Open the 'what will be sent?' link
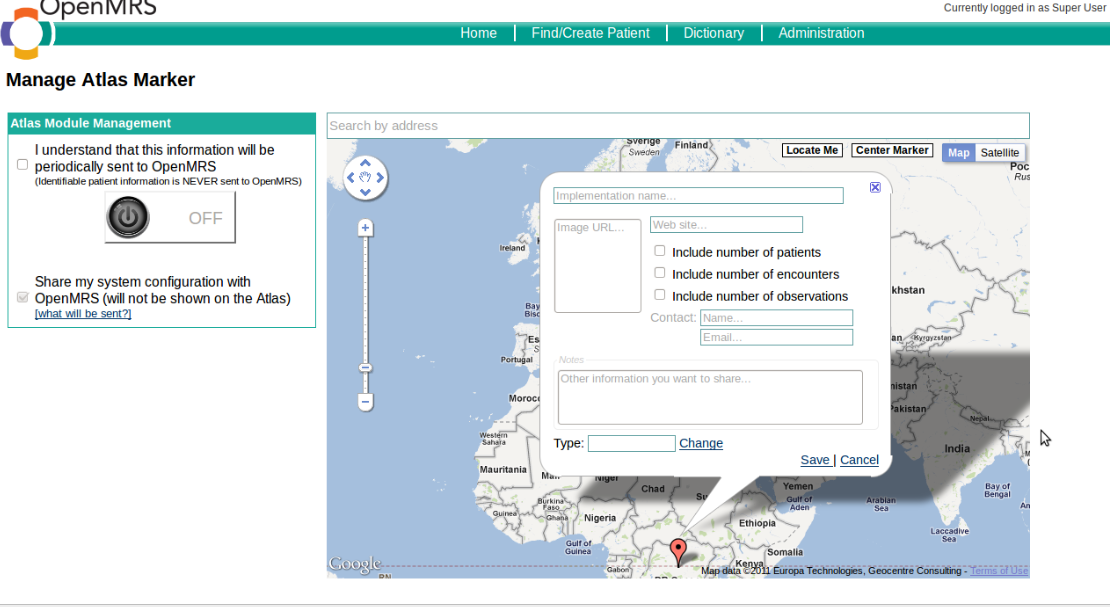Image resolution: width=1110 pixels, height=607 pixels. pos(83,313)
